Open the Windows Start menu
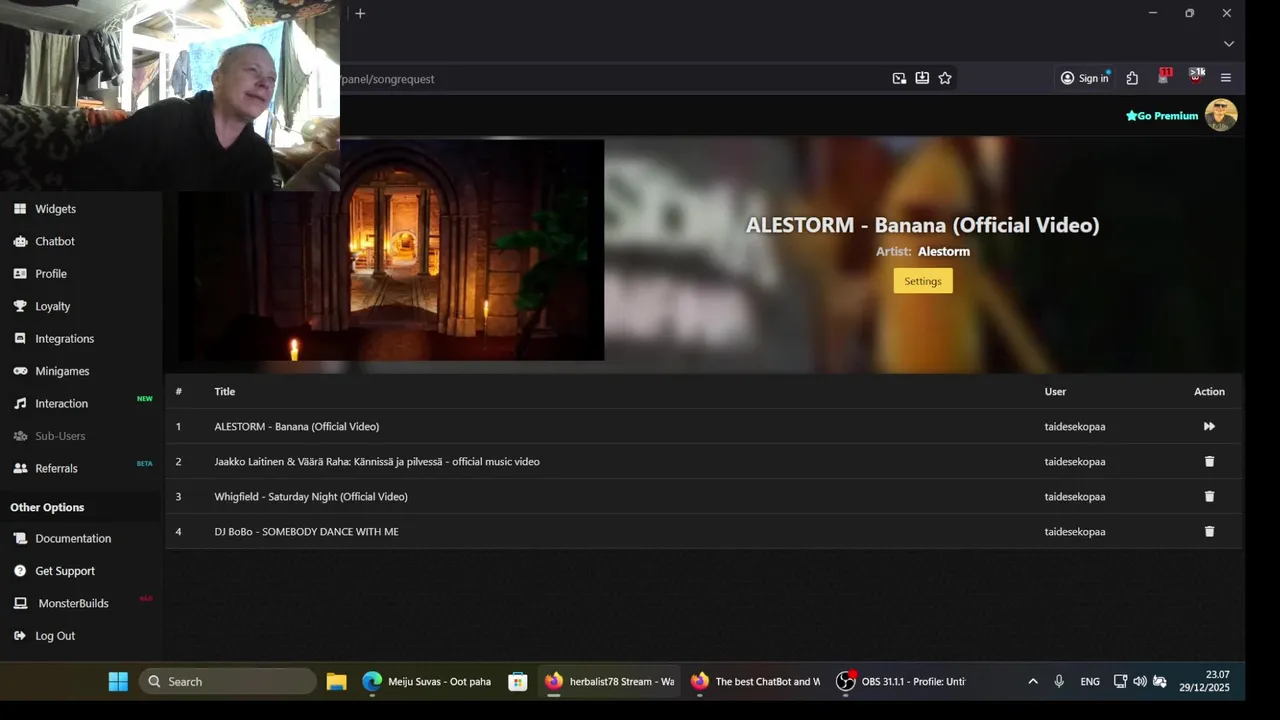1280x720 pixels. tap(118, 681)
